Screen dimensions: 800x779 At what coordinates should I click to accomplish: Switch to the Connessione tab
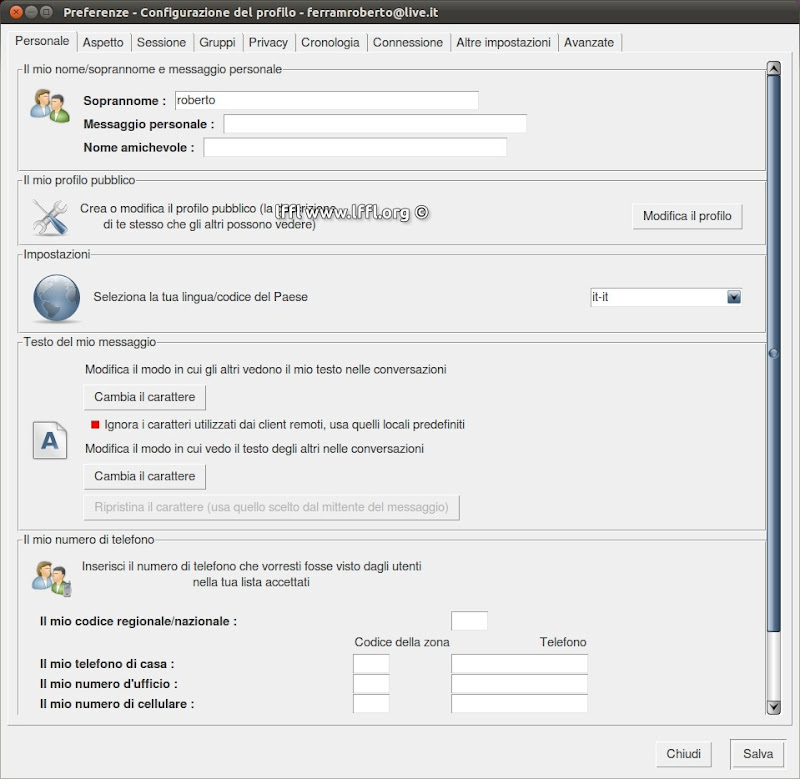click(408, 42)
